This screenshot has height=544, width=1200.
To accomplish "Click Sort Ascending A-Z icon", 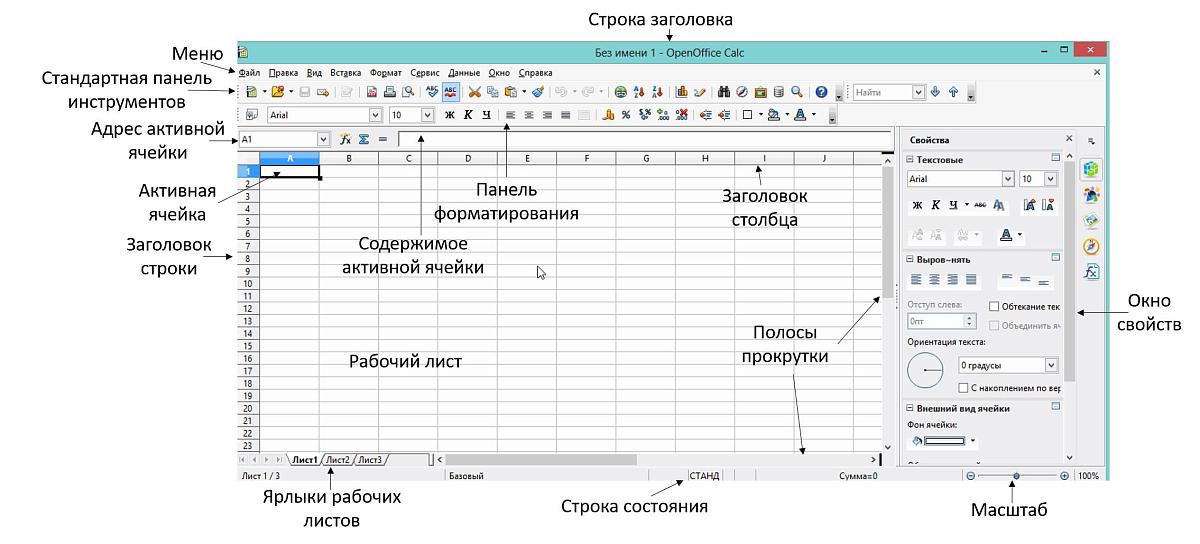I will [x=638, y=92].
